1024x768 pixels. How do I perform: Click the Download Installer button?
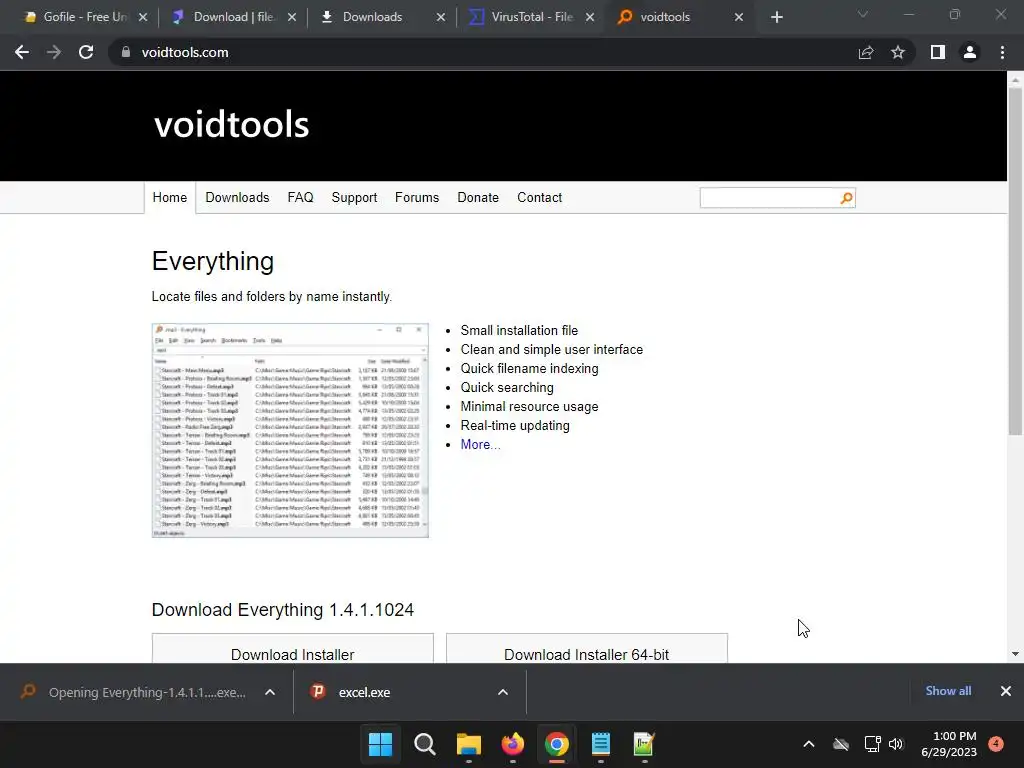(x=293, y=649)
